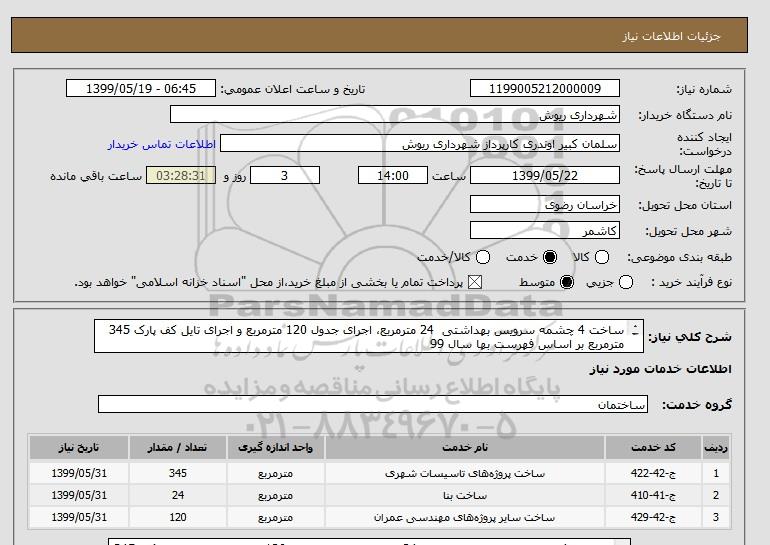Click the need date in row 1
The width and height of the screenshot is (770, 545).
79,473
